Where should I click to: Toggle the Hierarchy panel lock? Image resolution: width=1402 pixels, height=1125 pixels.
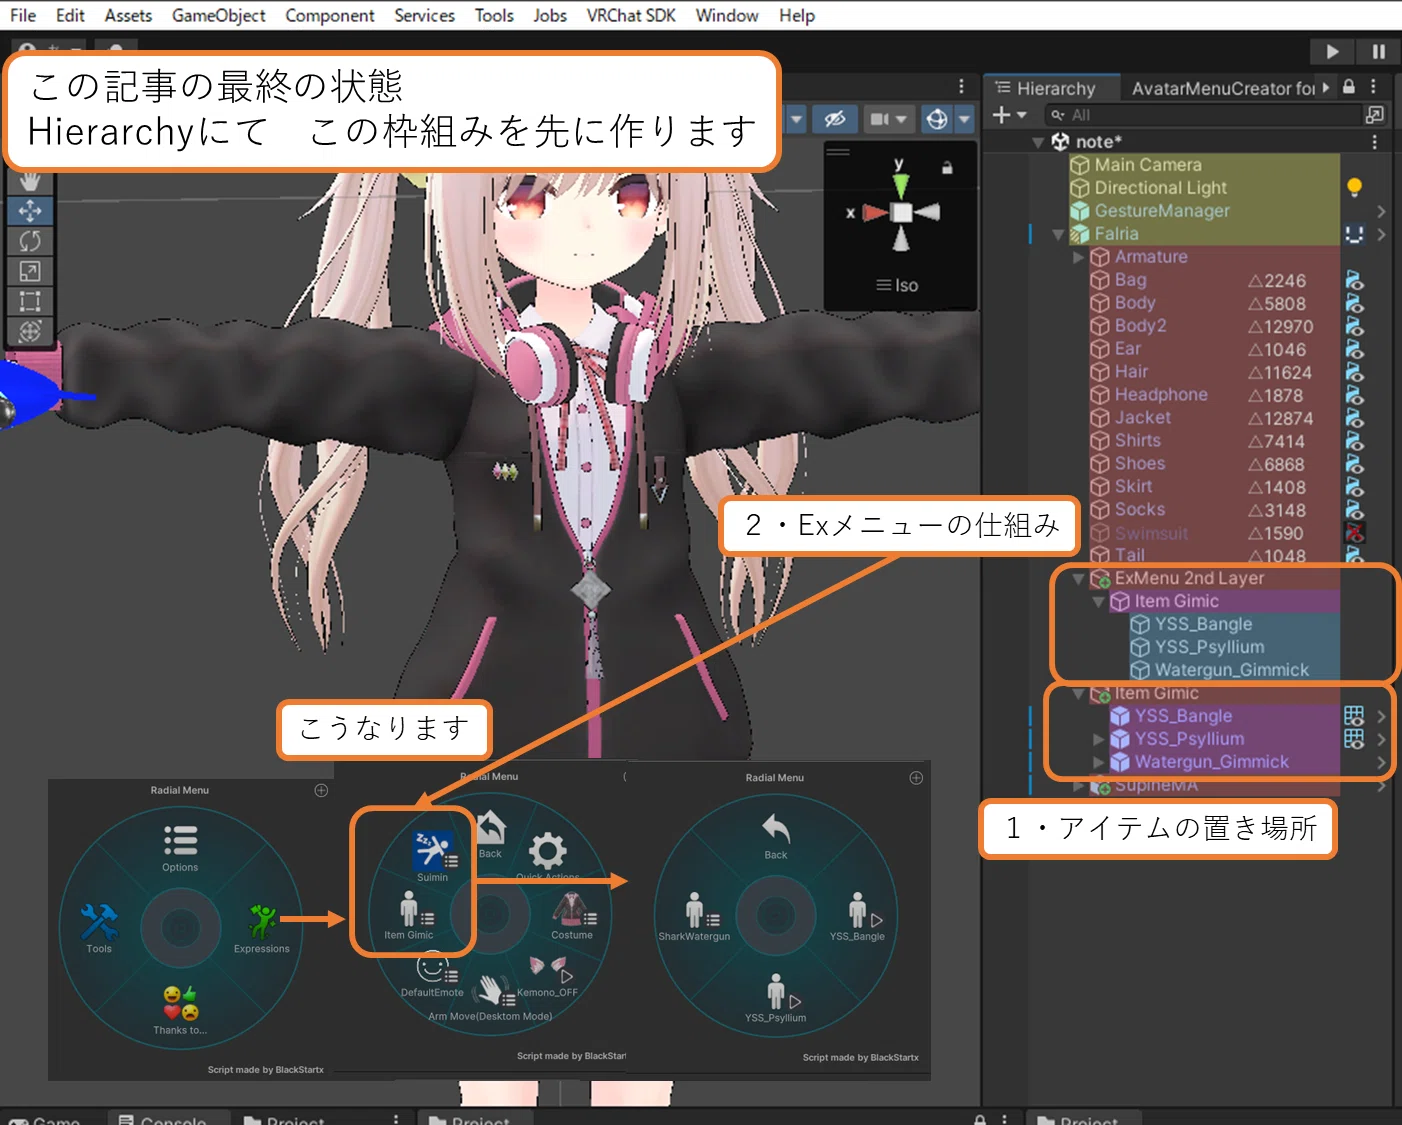pyautogui.click(x=1349, y=87)
